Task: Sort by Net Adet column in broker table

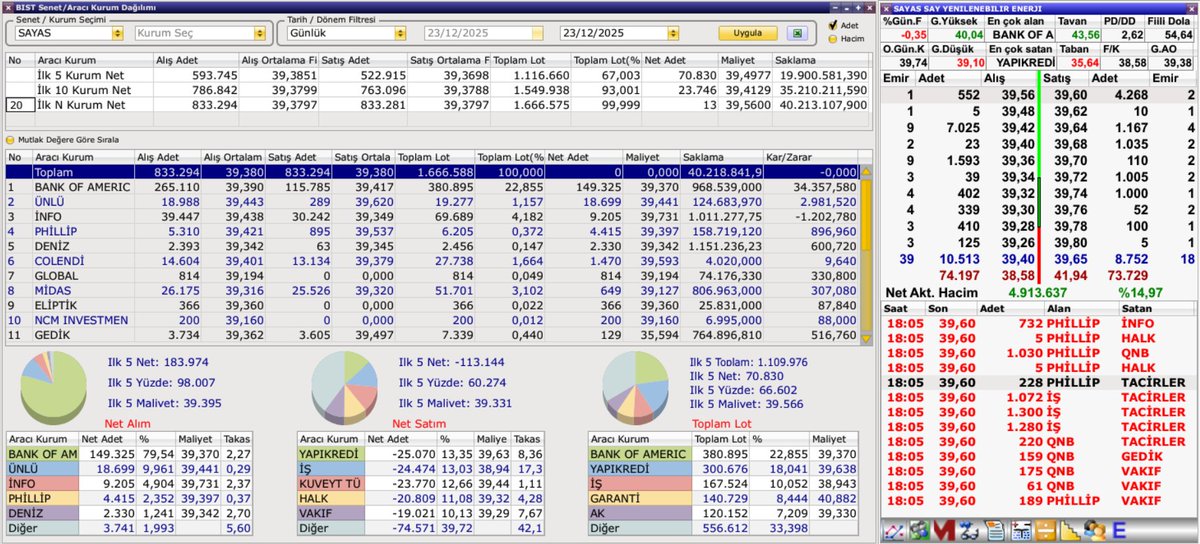Action: (x=585, y=157)
